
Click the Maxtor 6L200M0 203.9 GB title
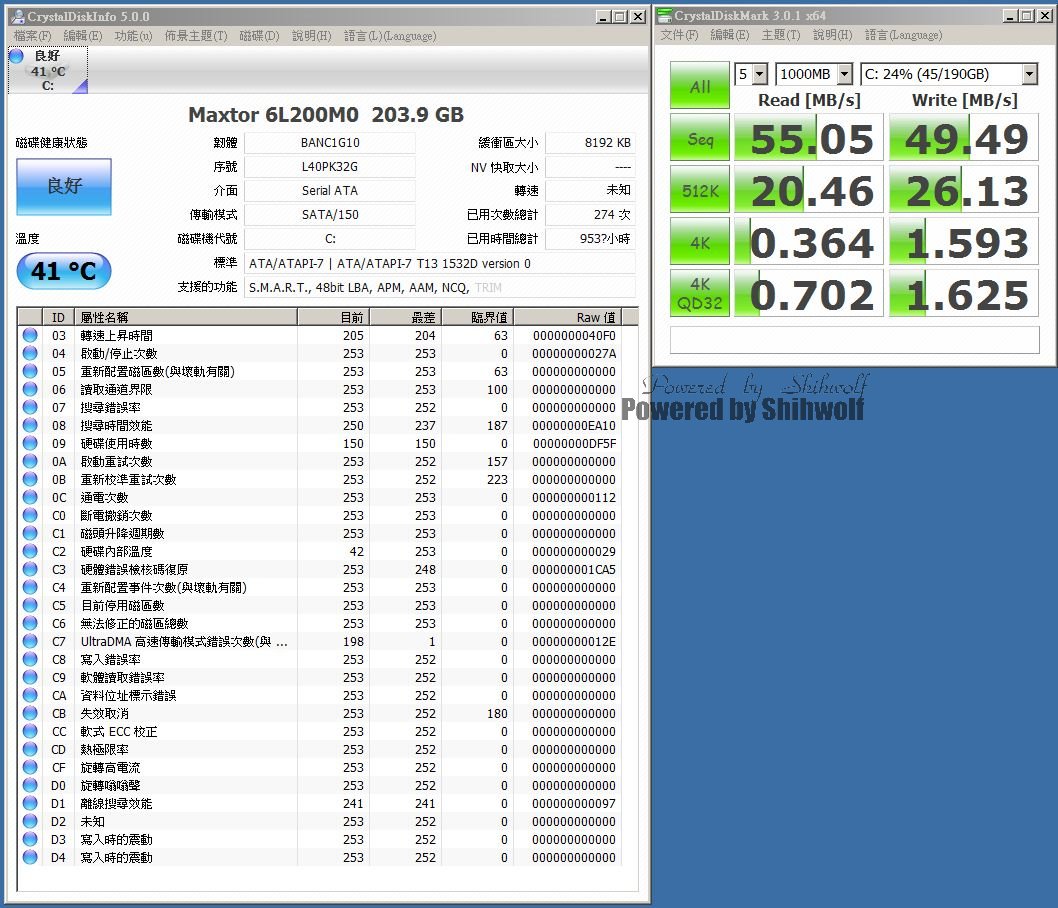coord(326,115)
